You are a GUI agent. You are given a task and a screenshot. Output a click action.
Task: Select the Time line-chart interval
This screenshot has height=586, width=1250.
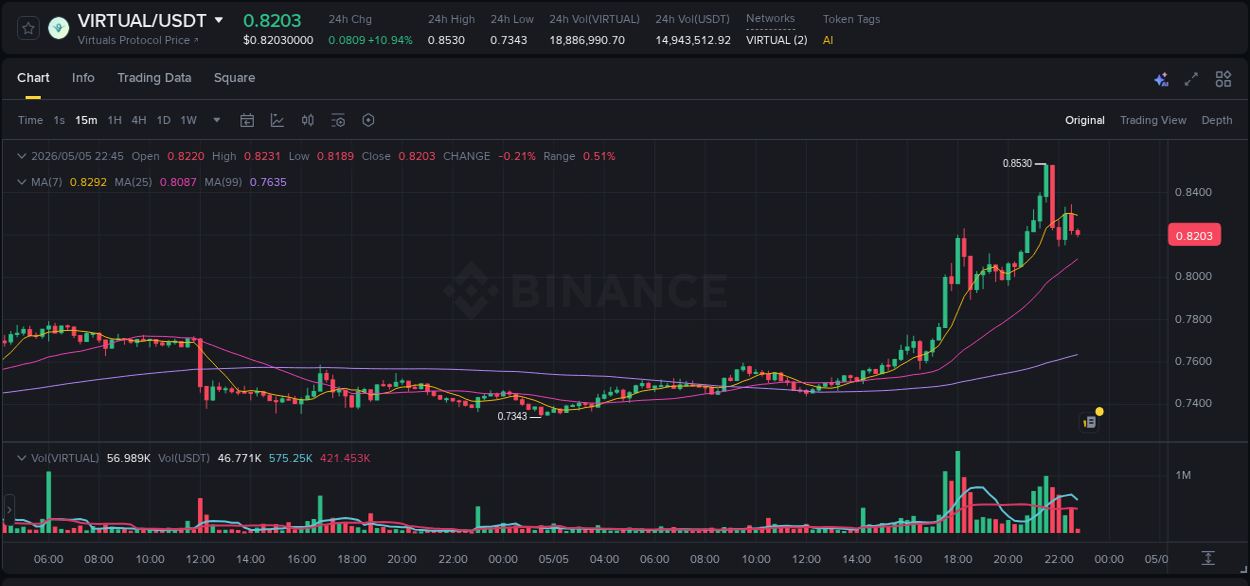click(30, 120)
